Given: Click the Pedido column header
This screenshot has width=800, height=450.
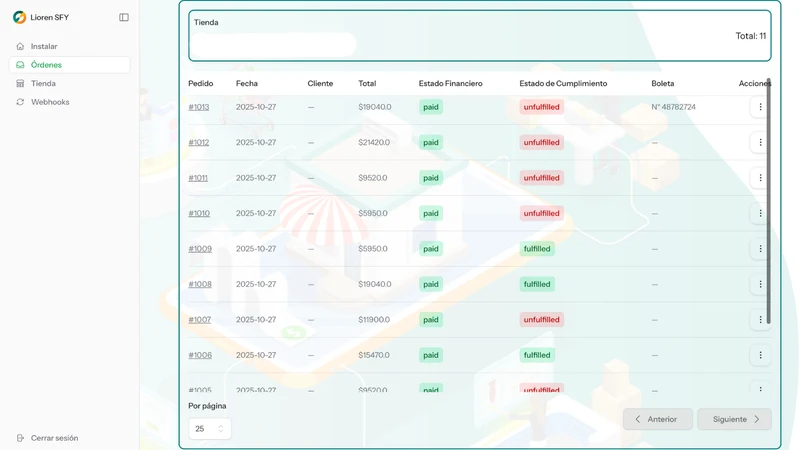Looking at the screenshot, I should click(x=201, y=84).
